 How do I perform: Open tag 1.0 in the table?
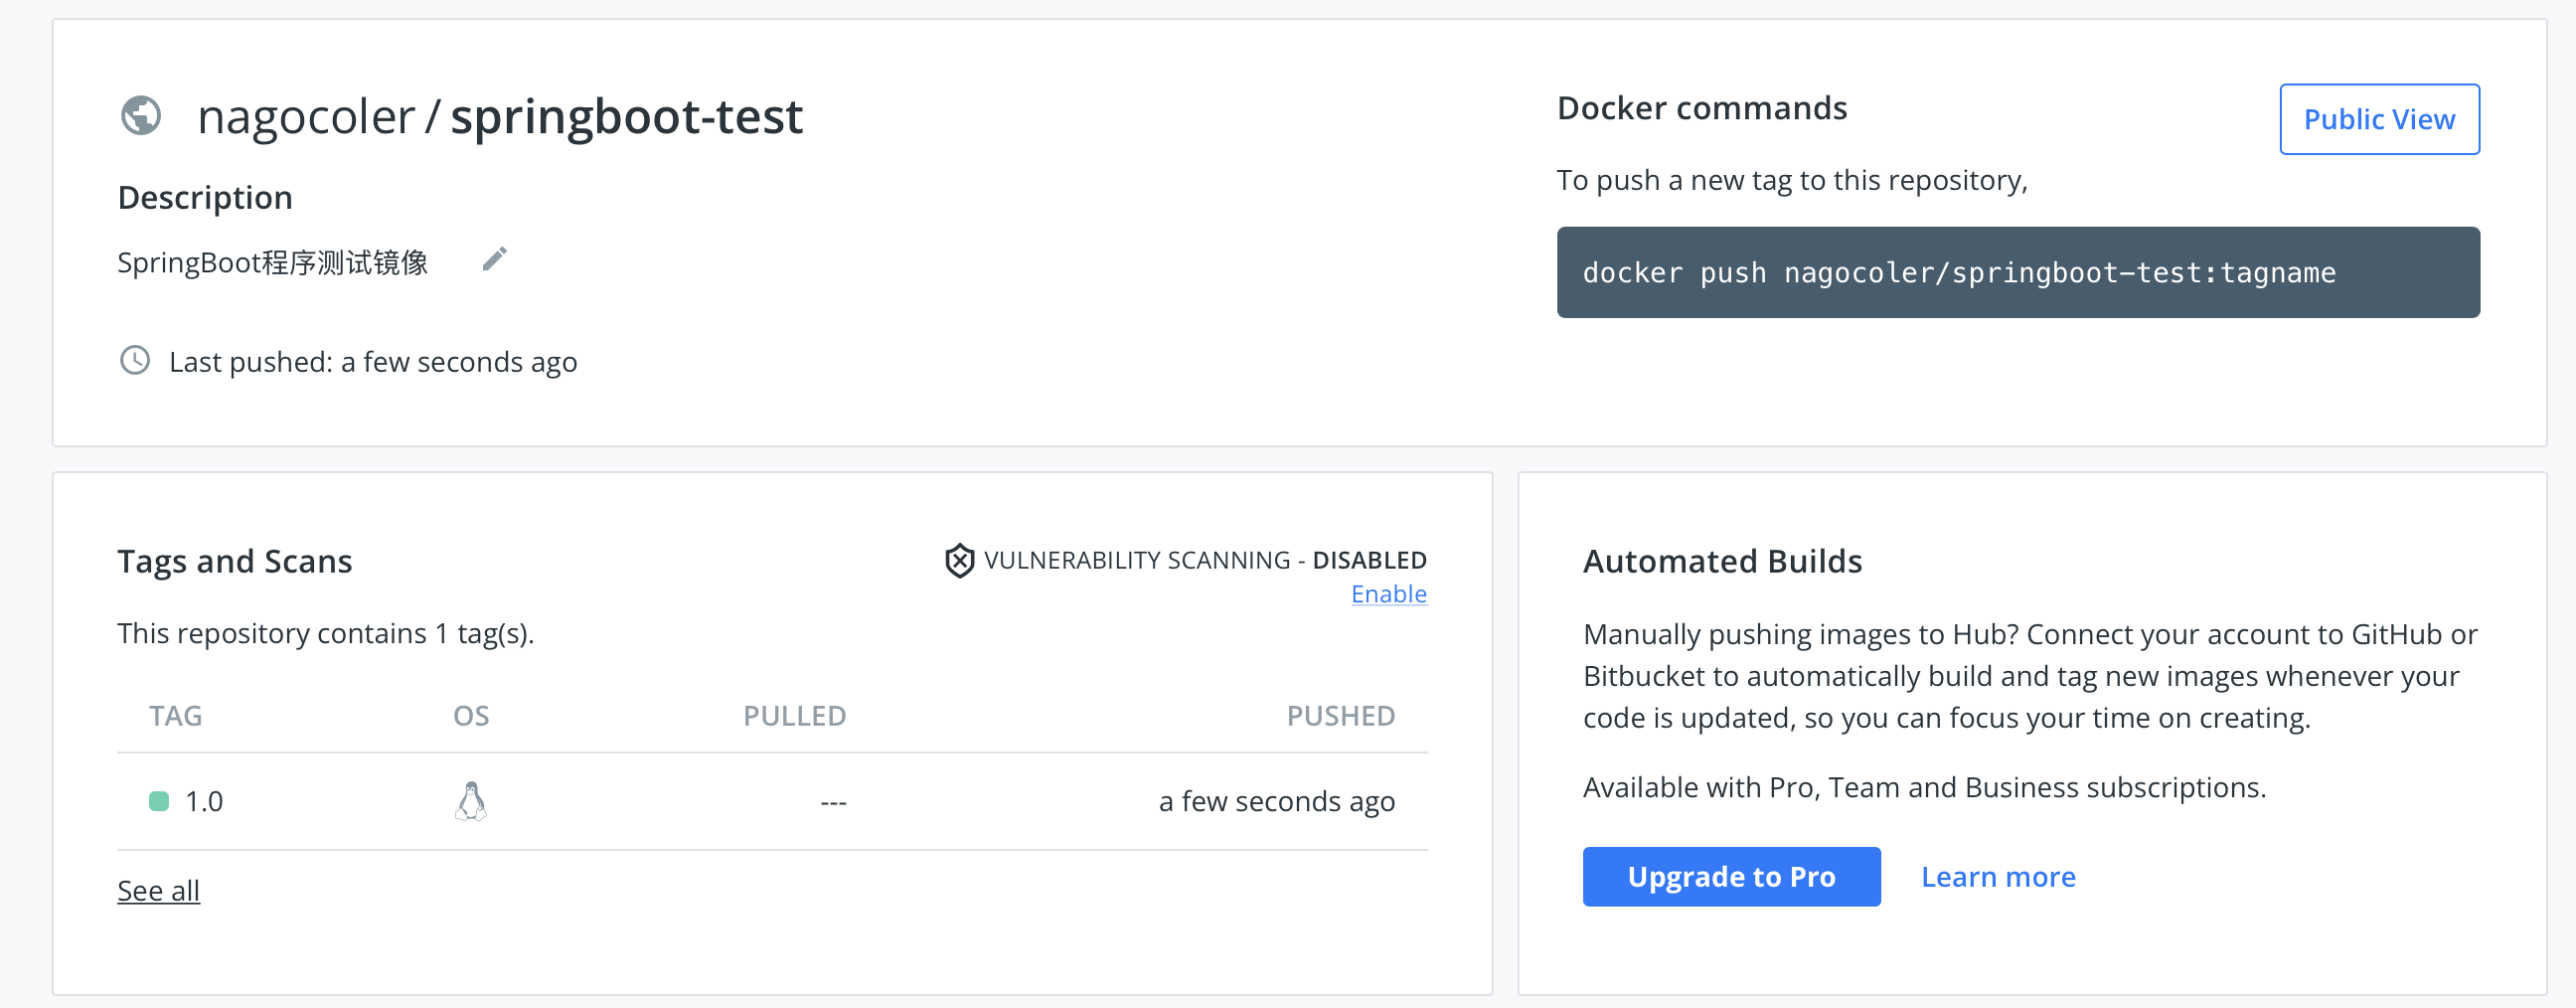pos(204,801)
